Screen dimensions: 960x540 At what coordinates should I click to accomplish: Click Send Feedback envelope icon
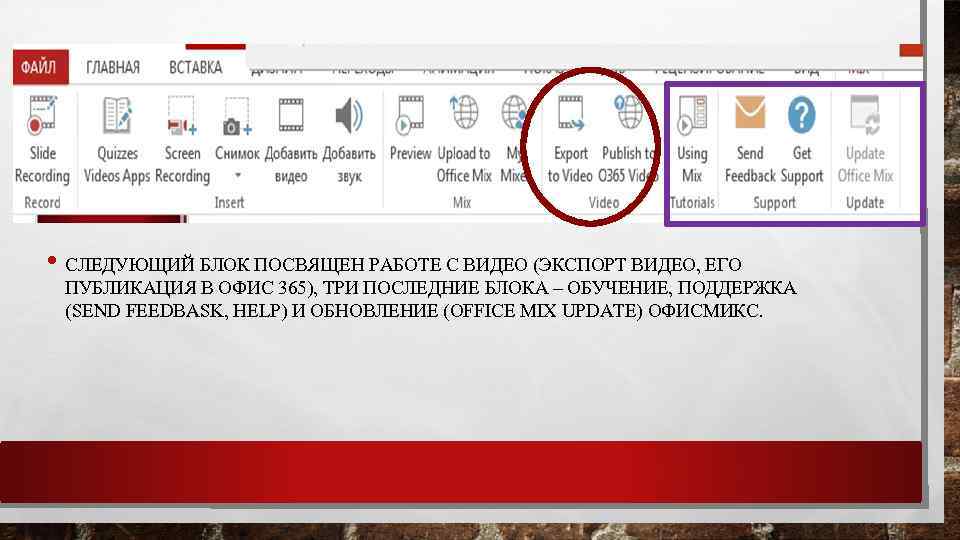click(x=750, y=113)
